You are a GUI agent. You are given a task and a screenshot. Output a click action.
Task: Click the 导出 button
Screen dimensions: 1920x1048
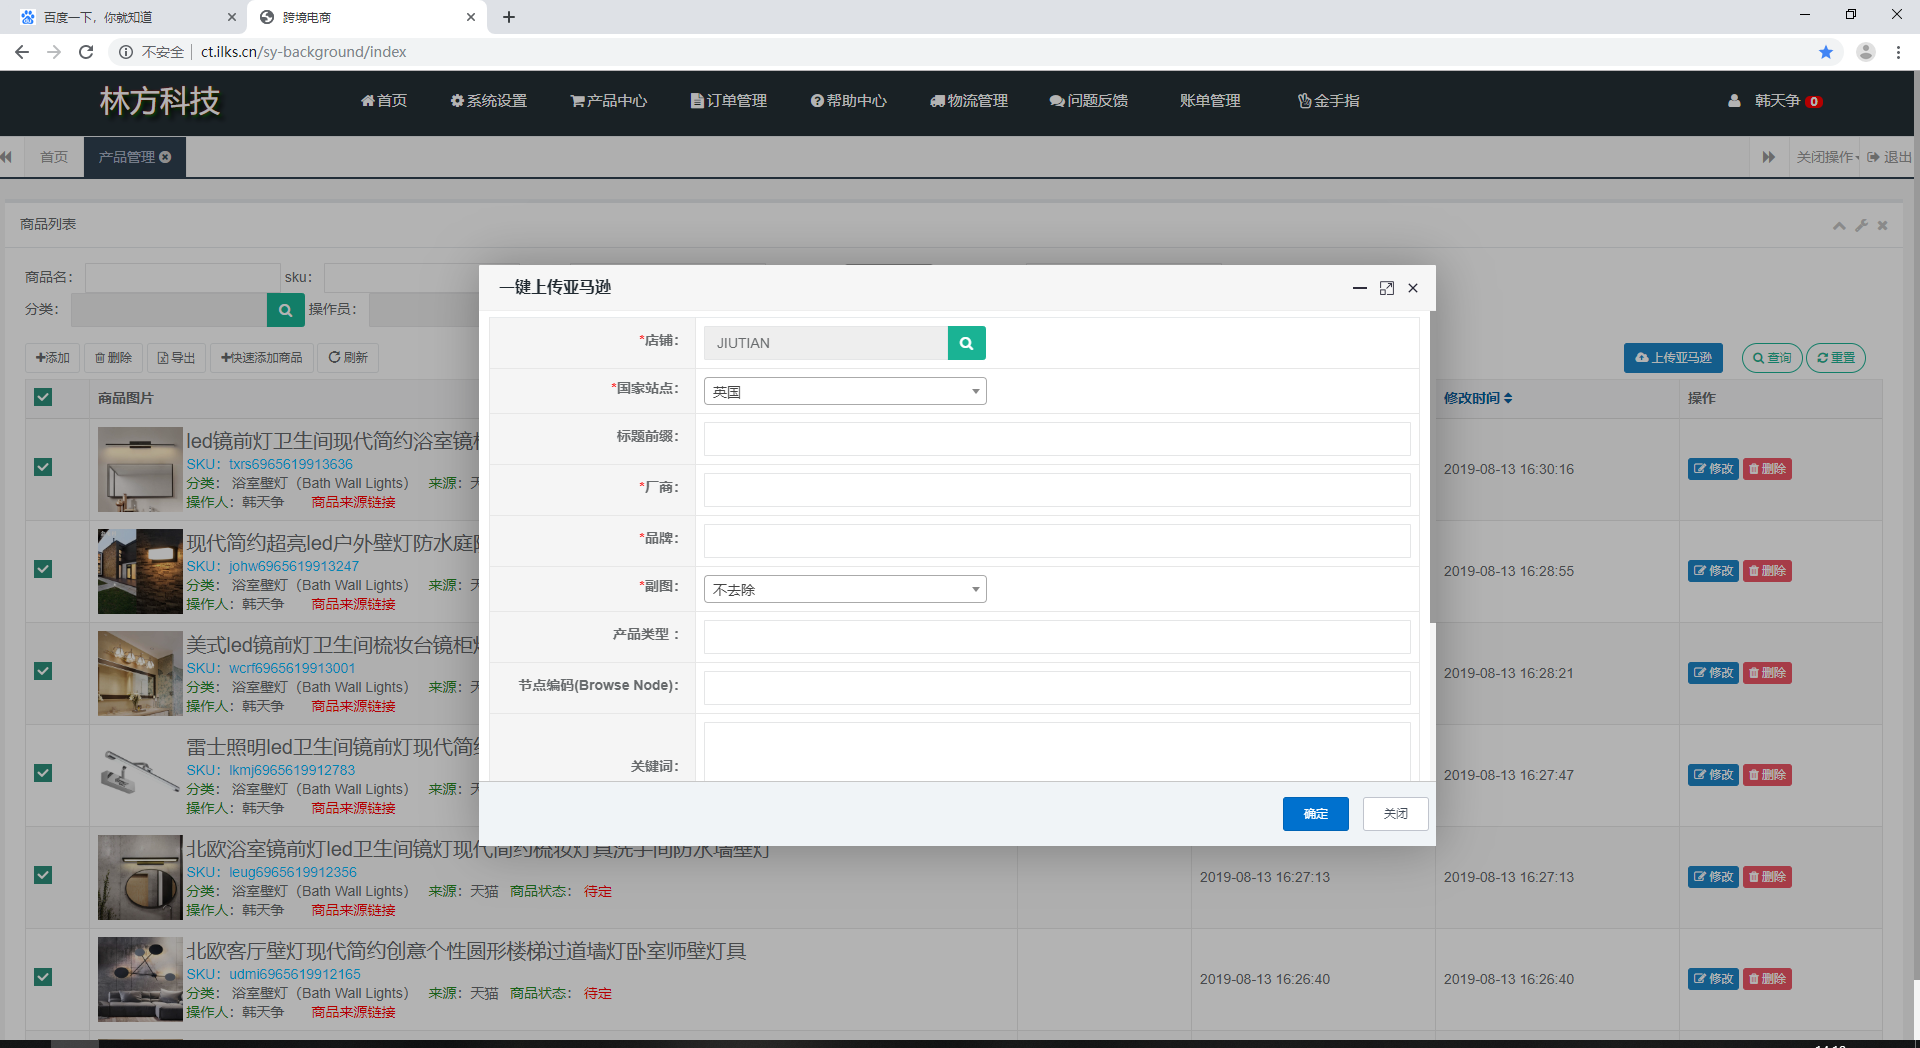tap(177, 358)
